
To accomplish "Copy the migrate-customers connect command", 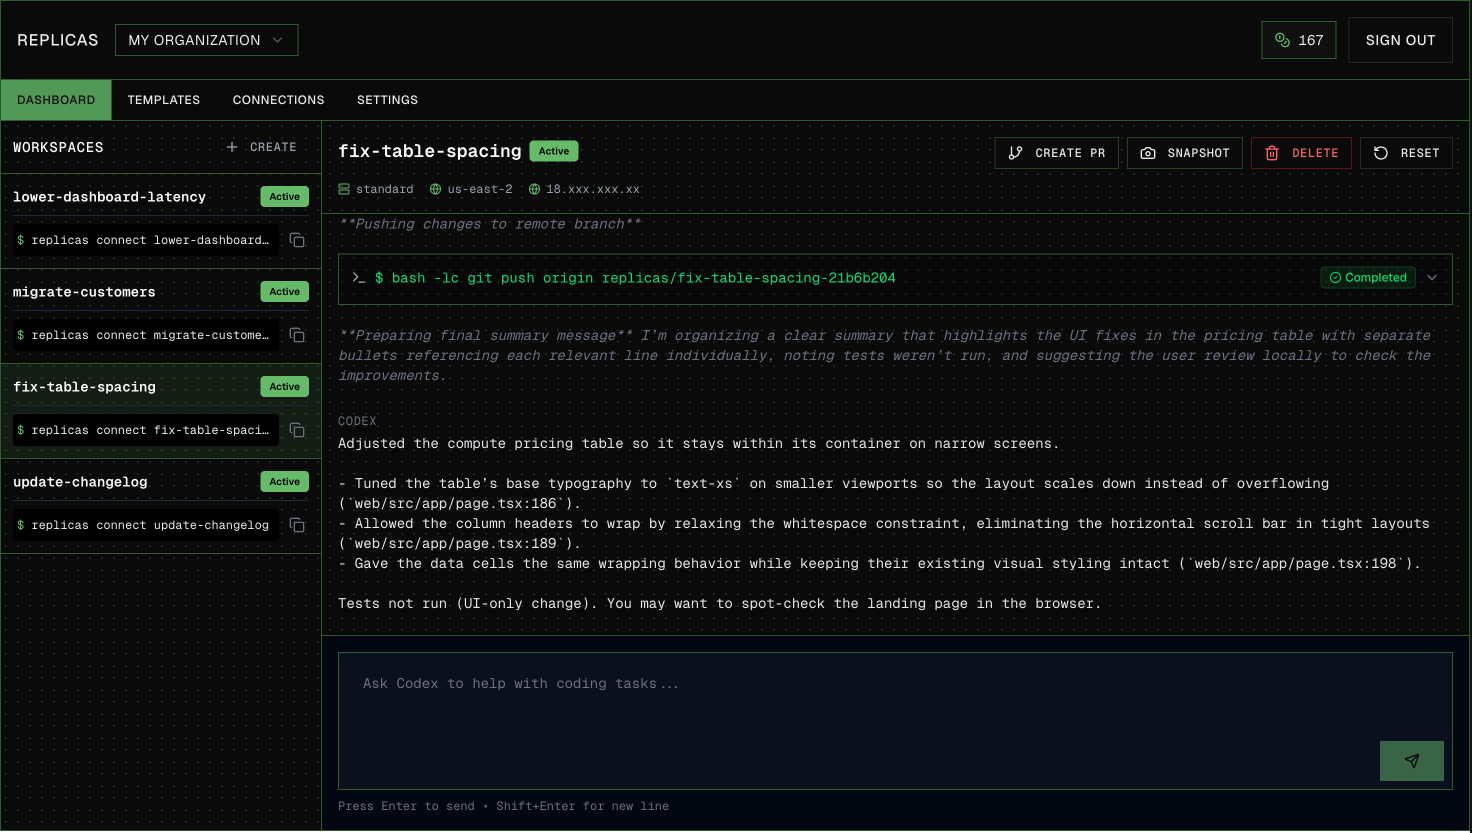I will (297, 335).
